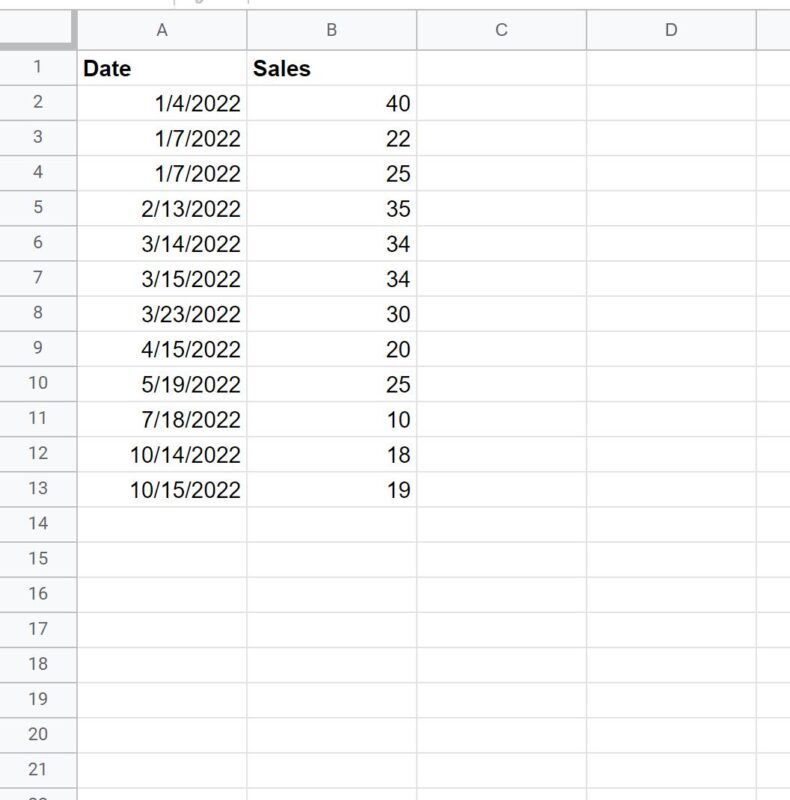Viewport: 790px width, 800px height.
Task: Click the sales value 35
Action: pos(331,209)
